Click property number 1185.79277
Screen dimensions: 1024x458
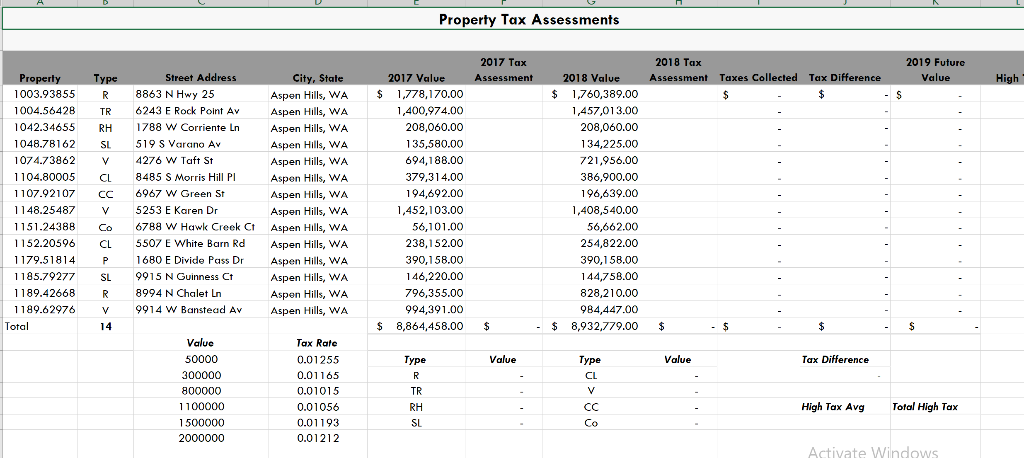[44, 276]
